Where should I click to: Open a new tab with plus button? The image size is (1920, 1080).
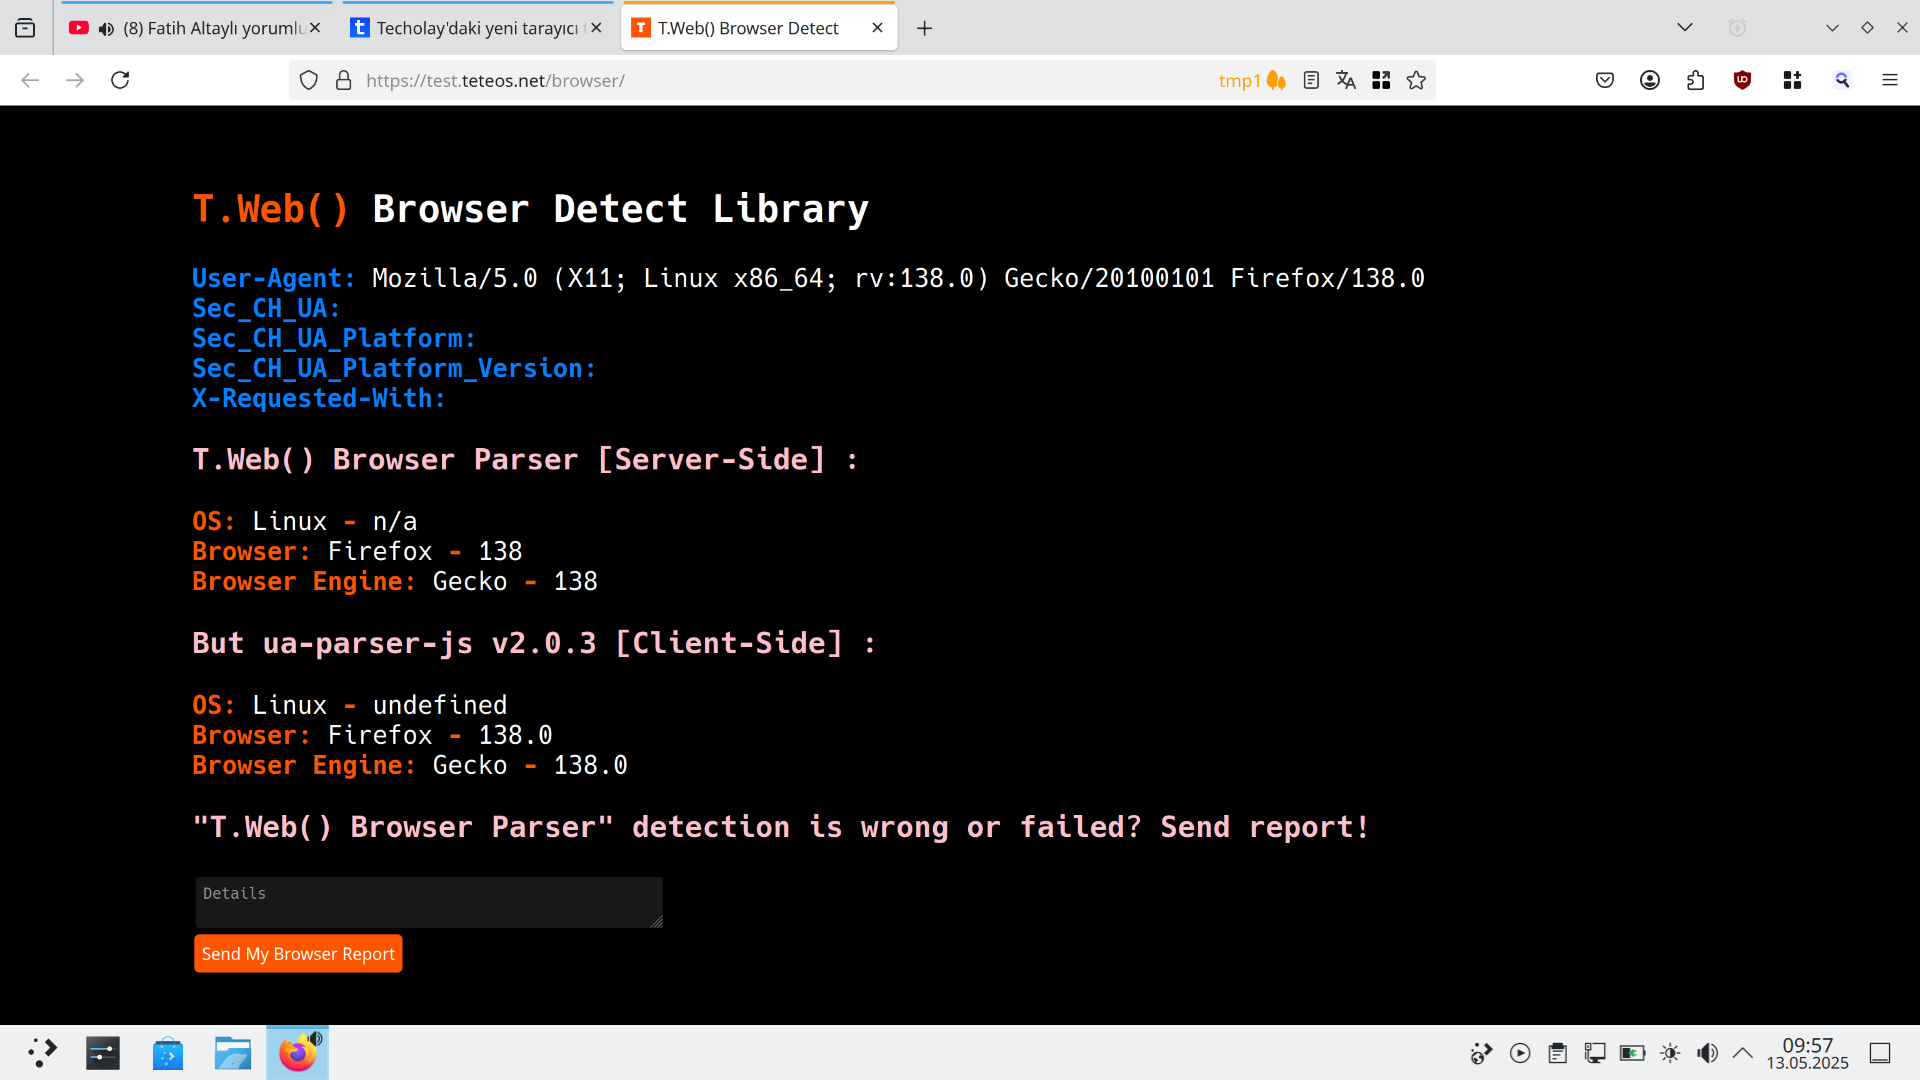tap(925, 28)
